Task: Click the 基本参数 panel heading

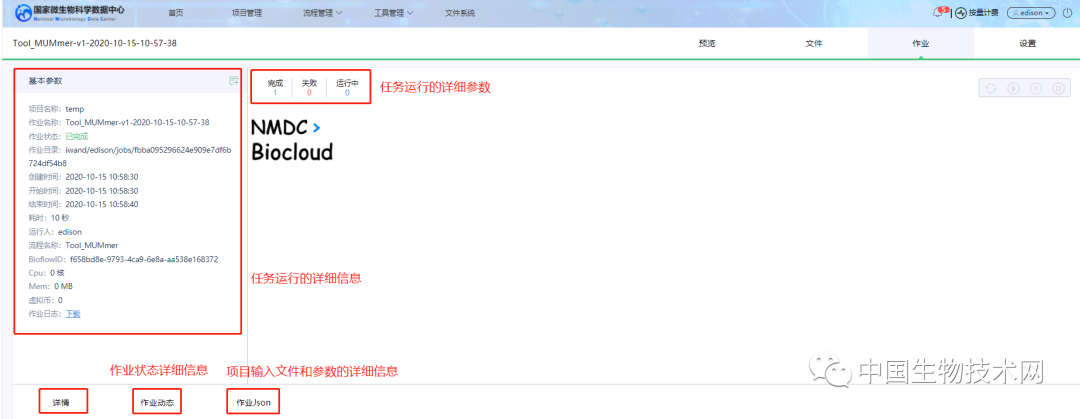Action: tap(45, 81)
